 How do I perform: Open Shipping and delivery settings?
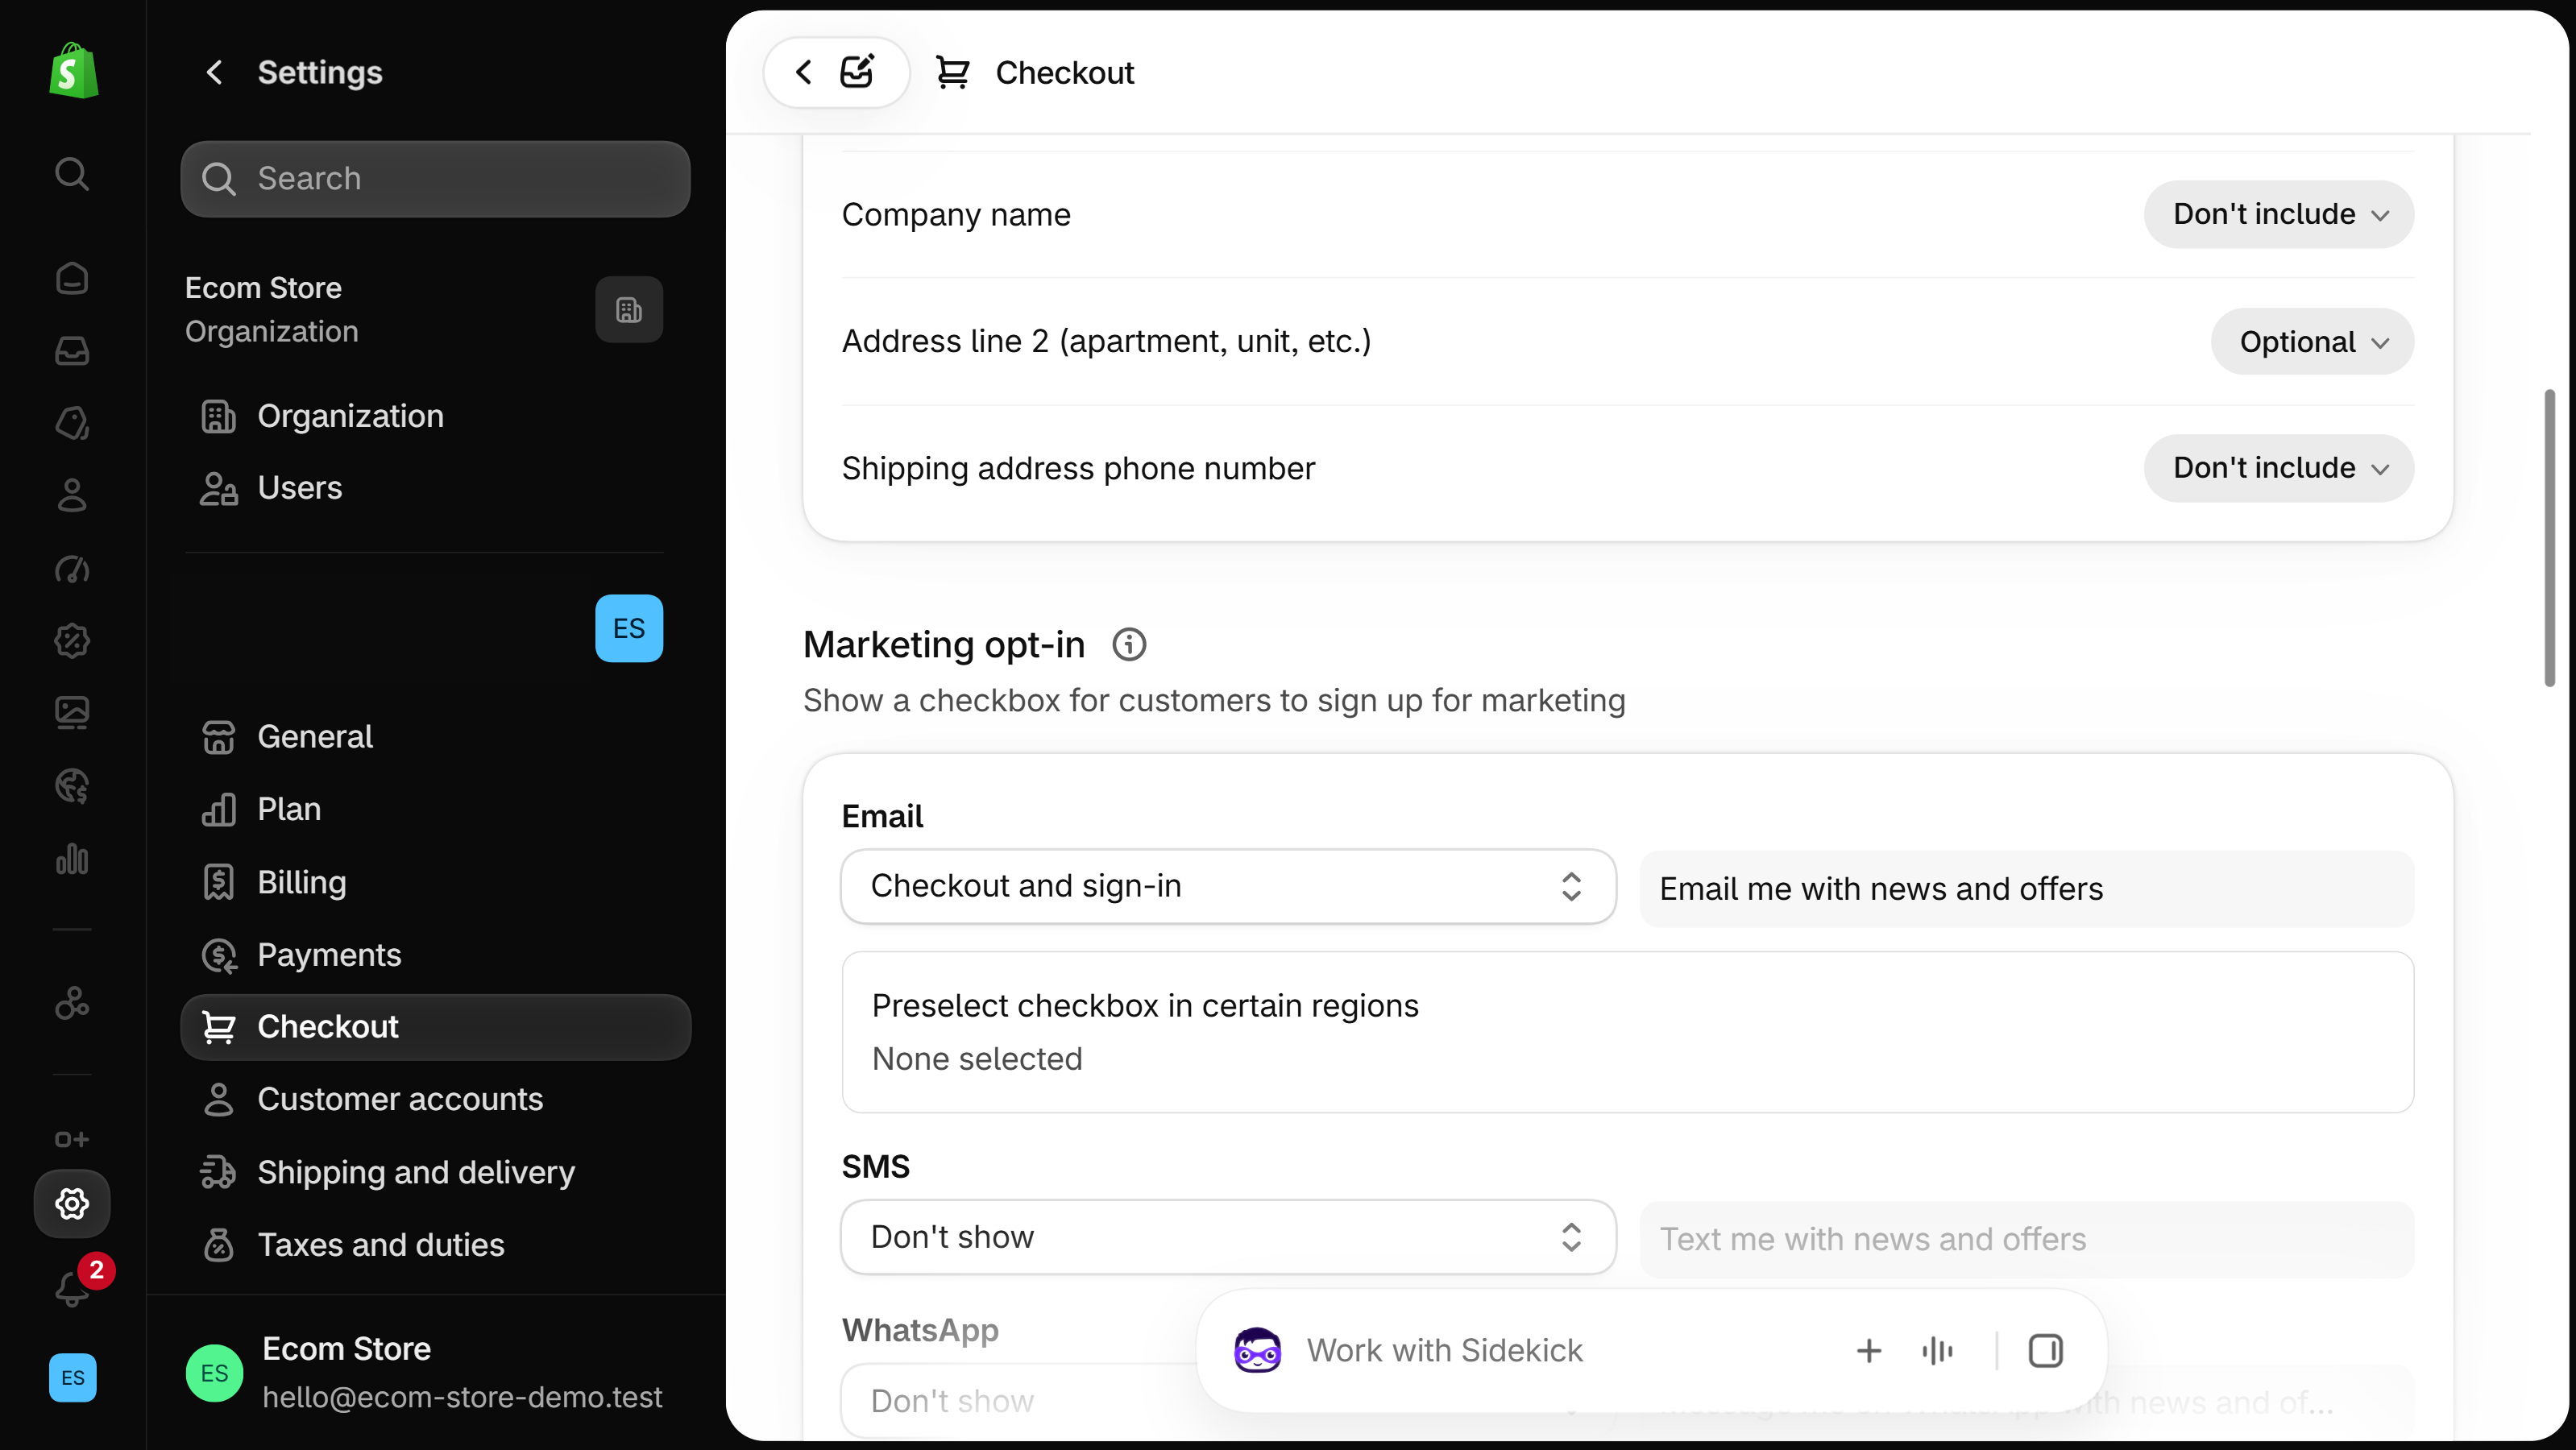[x=435, y=1172]
